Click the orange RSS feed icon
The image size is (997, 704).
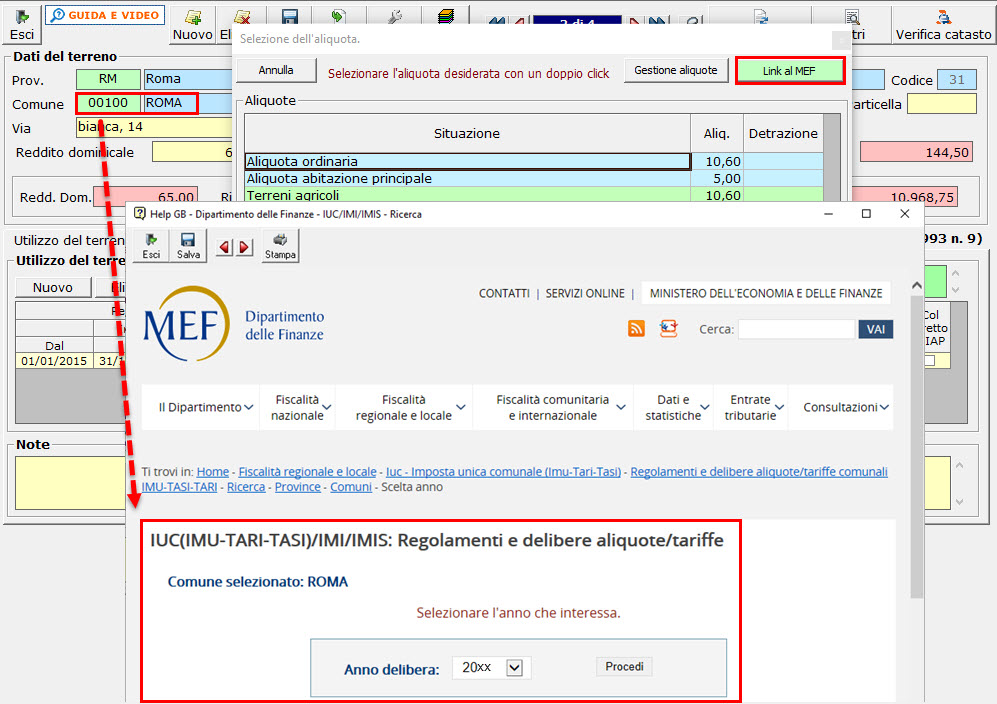[636, 328]
